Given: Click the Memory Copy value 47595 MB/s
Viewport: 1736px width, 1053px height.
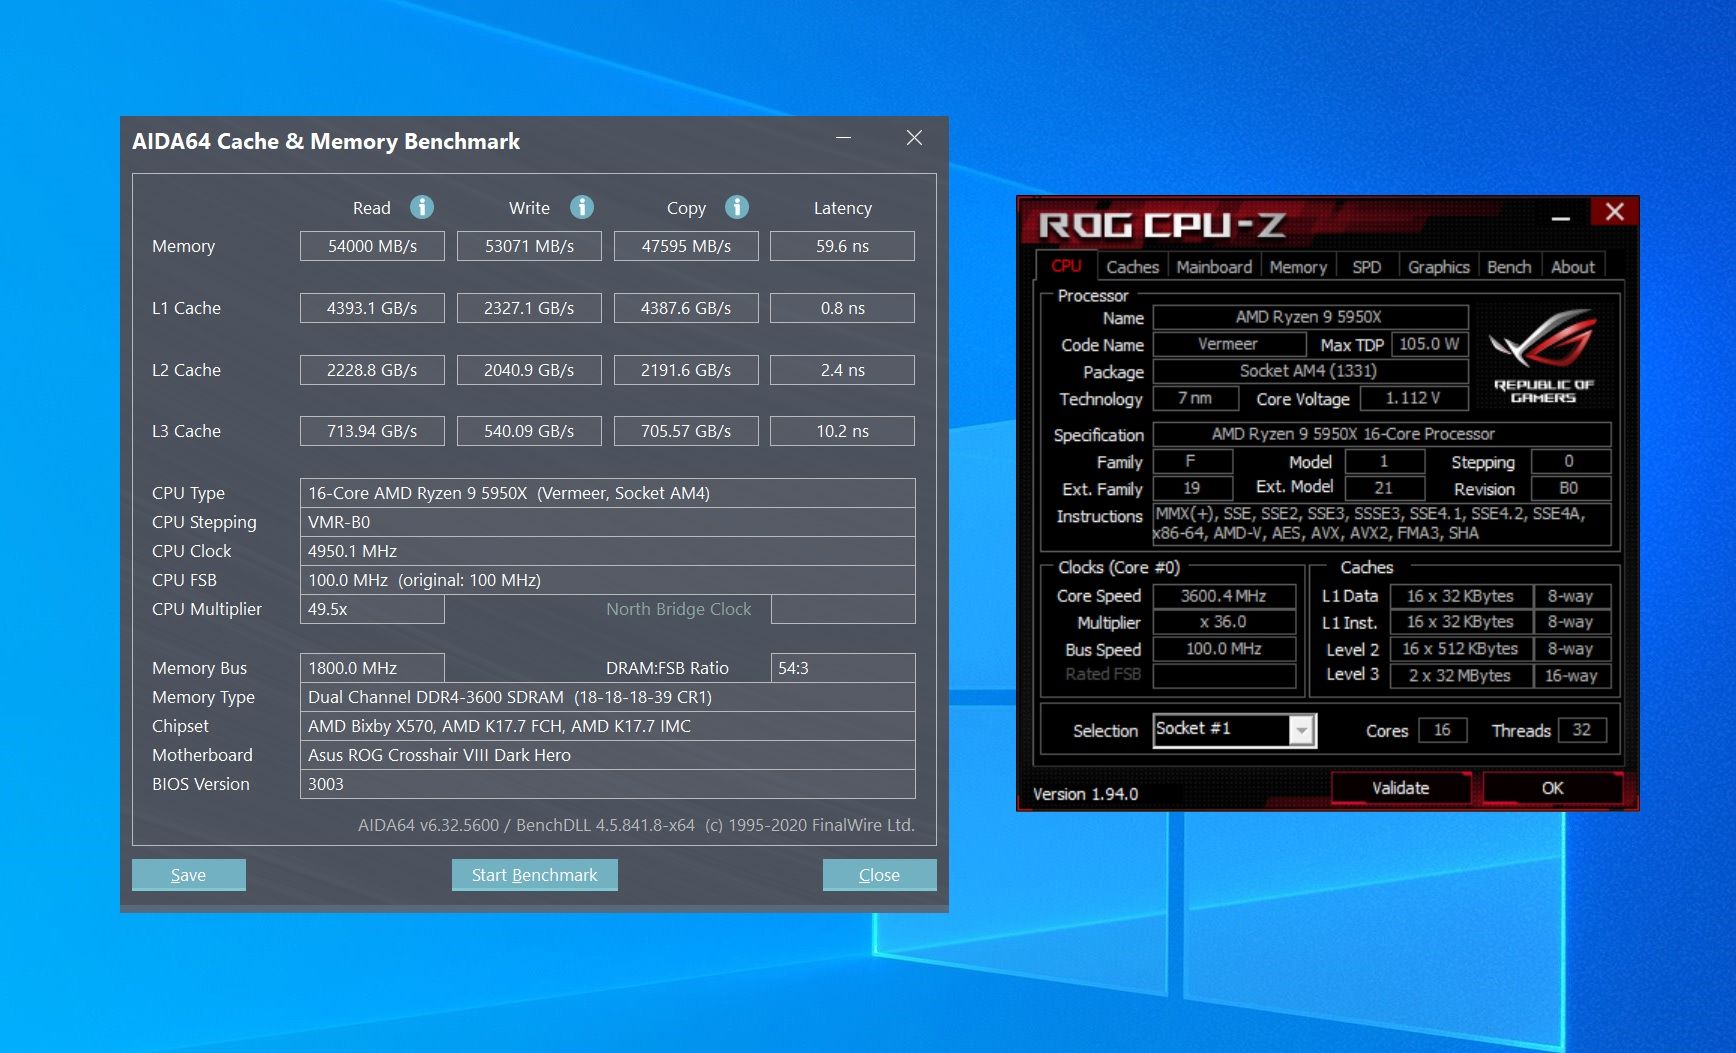Looking at the screenshot, I should coord(686,246).
